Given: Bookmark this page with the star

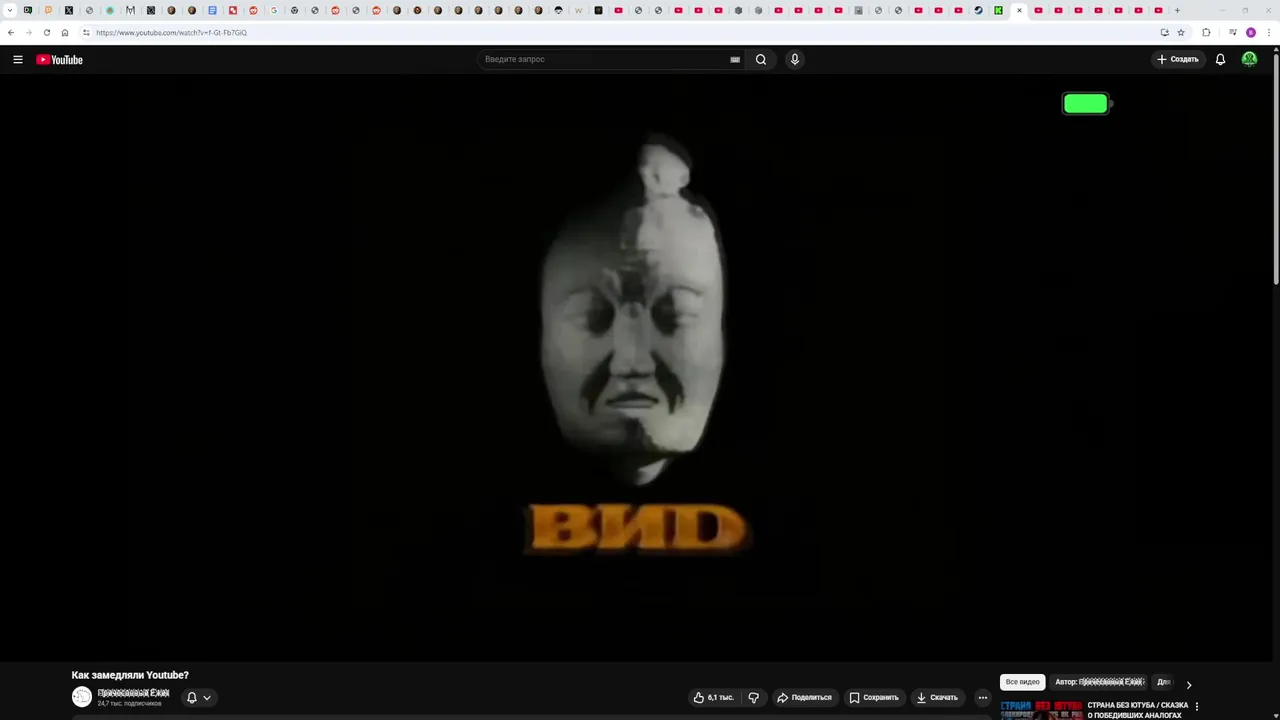Looking at the screenshot, I should pyautogui.click(x=1181, y=32).
